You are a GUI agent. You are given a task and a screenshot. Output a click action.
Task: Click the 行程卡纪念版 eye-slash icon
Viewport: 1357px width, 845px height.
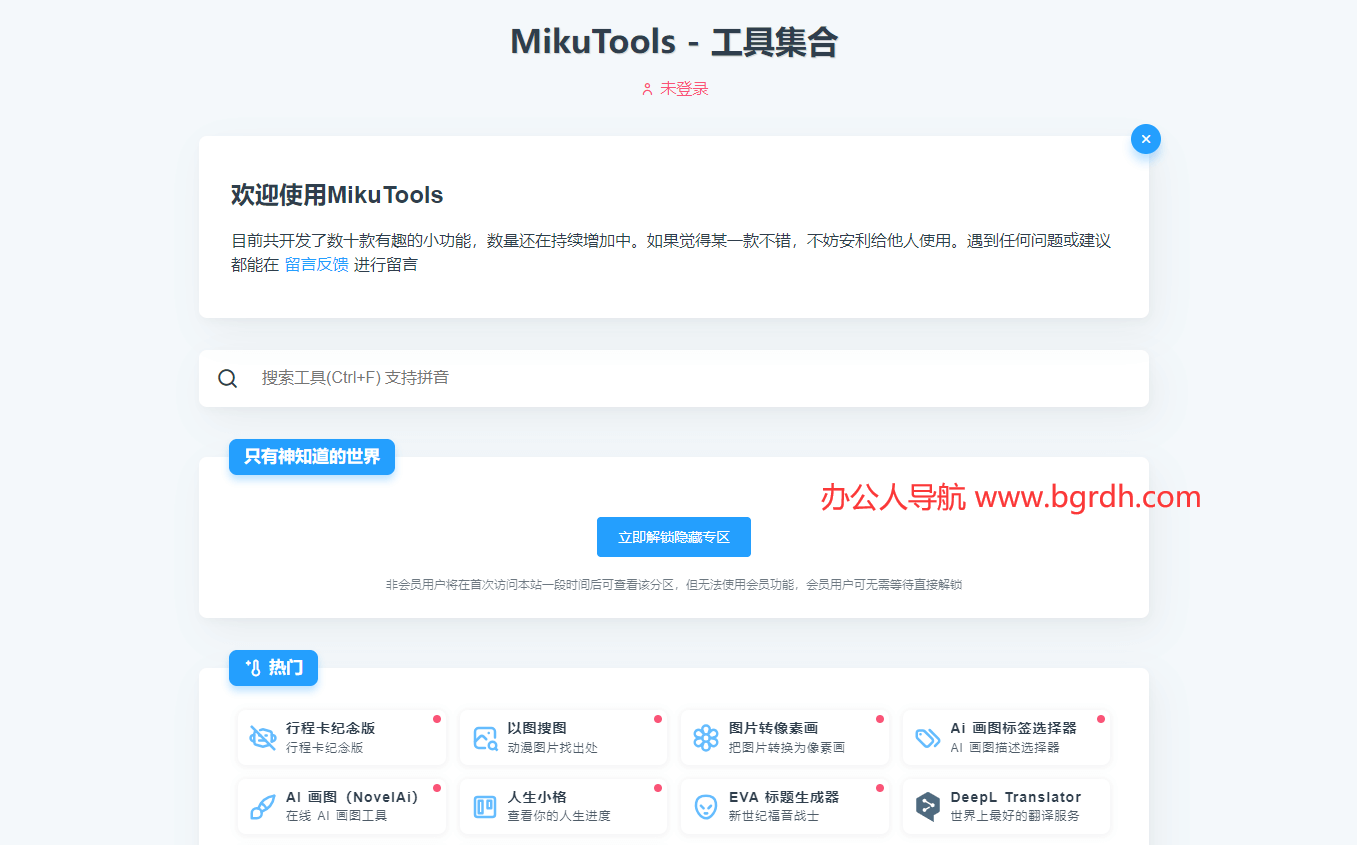(x=263, y=738)
